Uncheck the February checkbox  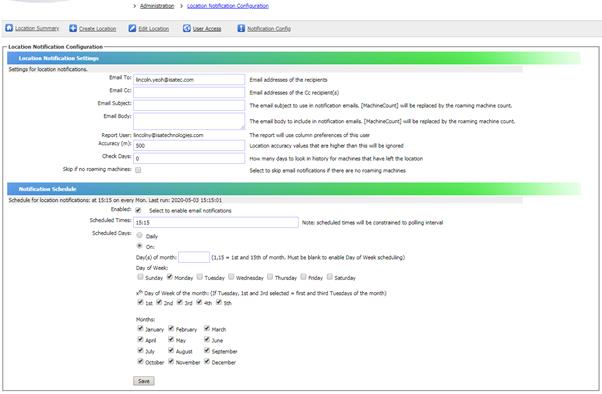(171, 328)
